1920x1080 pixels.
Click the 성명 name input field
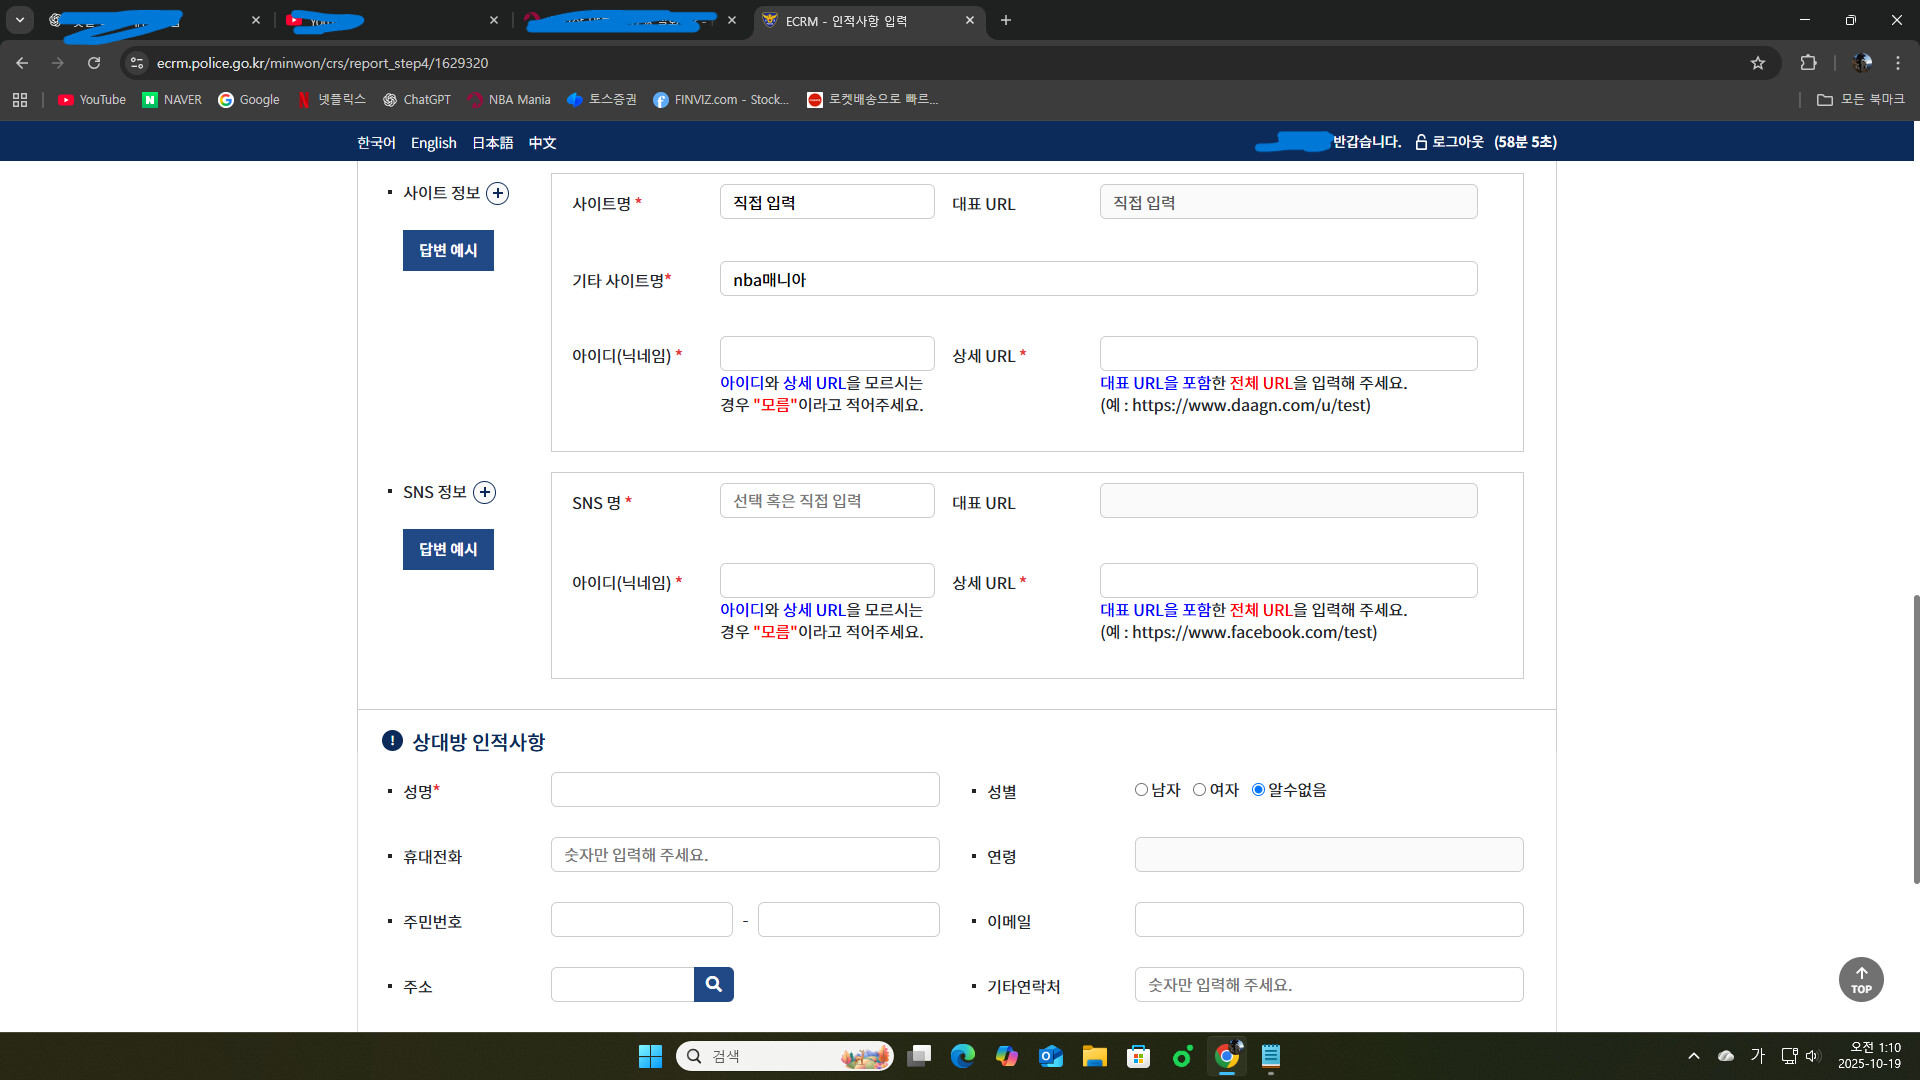[744, 790]
